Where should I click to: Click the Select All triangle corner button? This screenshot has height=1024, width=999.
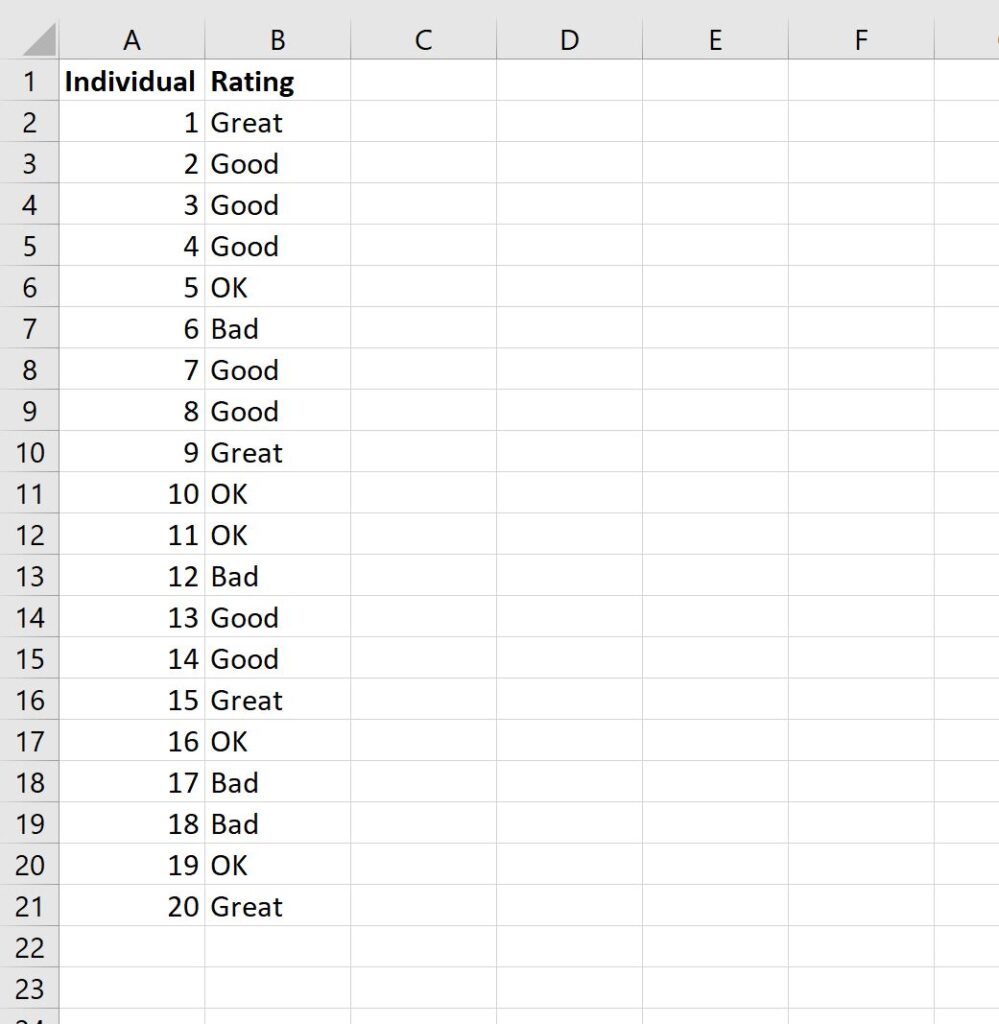pos(32,40)
